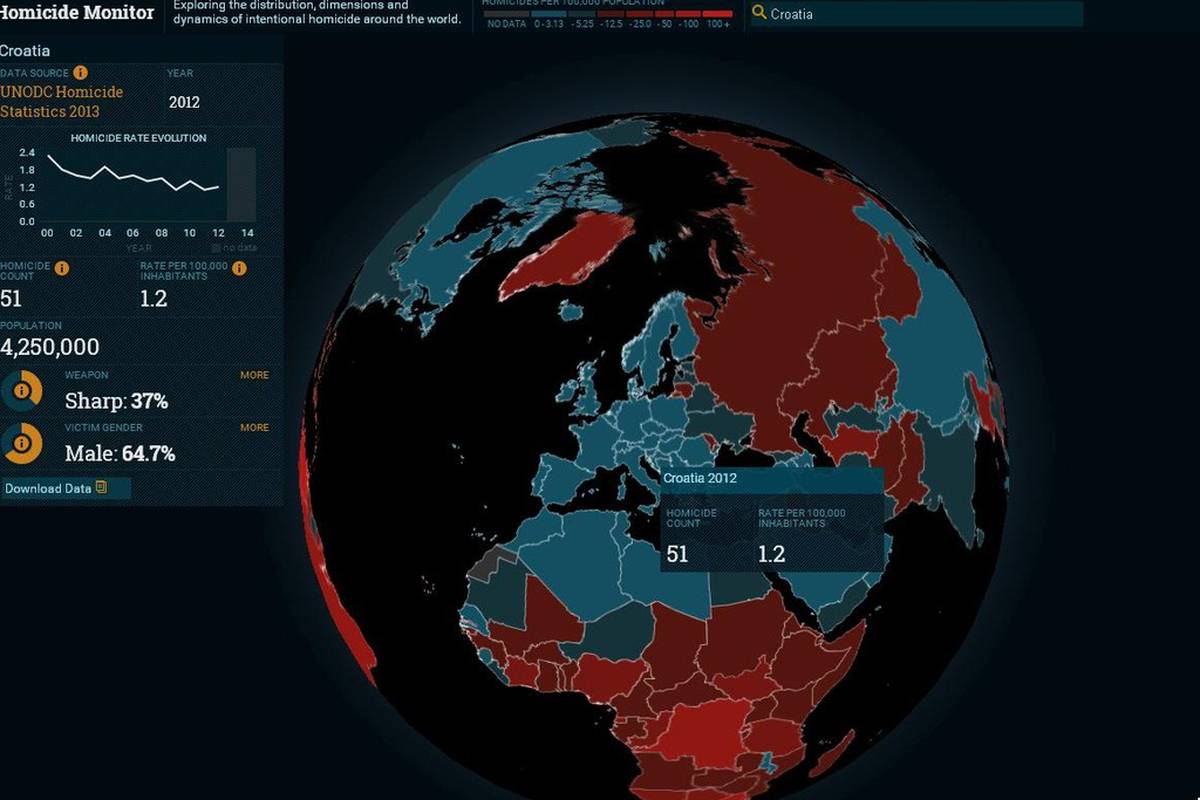Image resolution: width=1200 pixels, height=800 pixels.
Task: Open the Year 2012 selector
Action: (184, 102)
